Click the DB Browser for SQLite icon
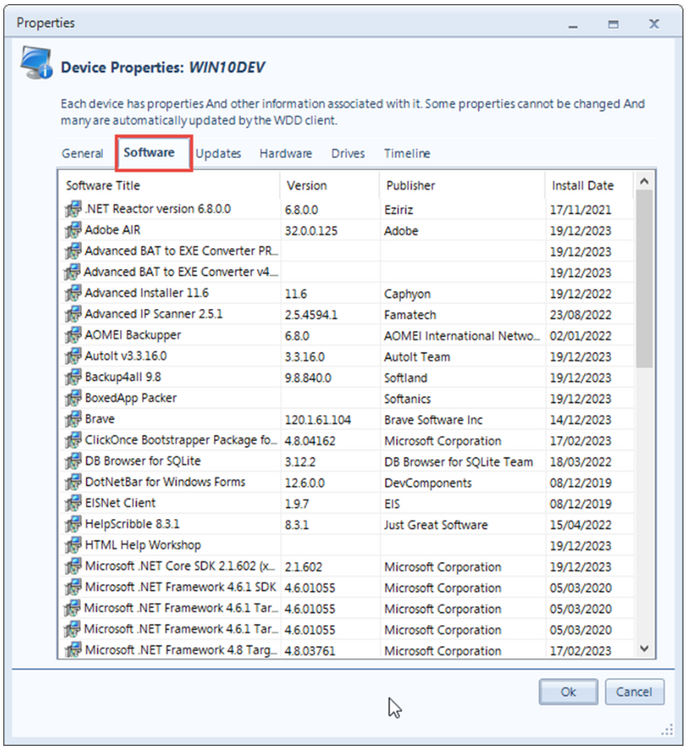Image resolution: width=690 pixels, height=750 pixels. 73,461
